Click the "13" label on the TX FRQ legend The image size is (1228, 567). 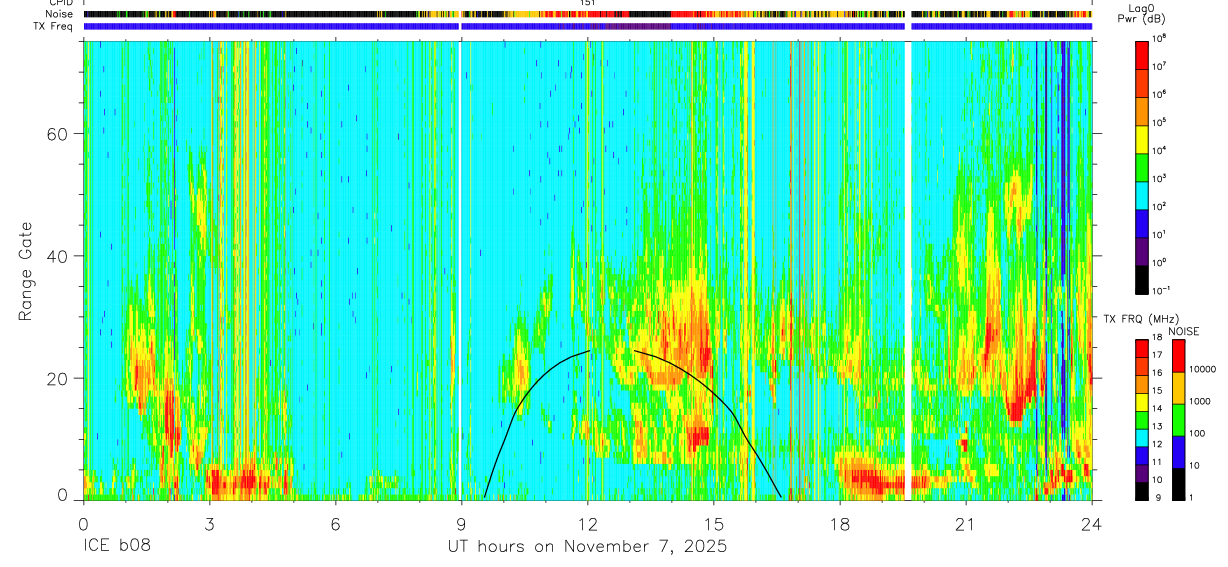1158,426
